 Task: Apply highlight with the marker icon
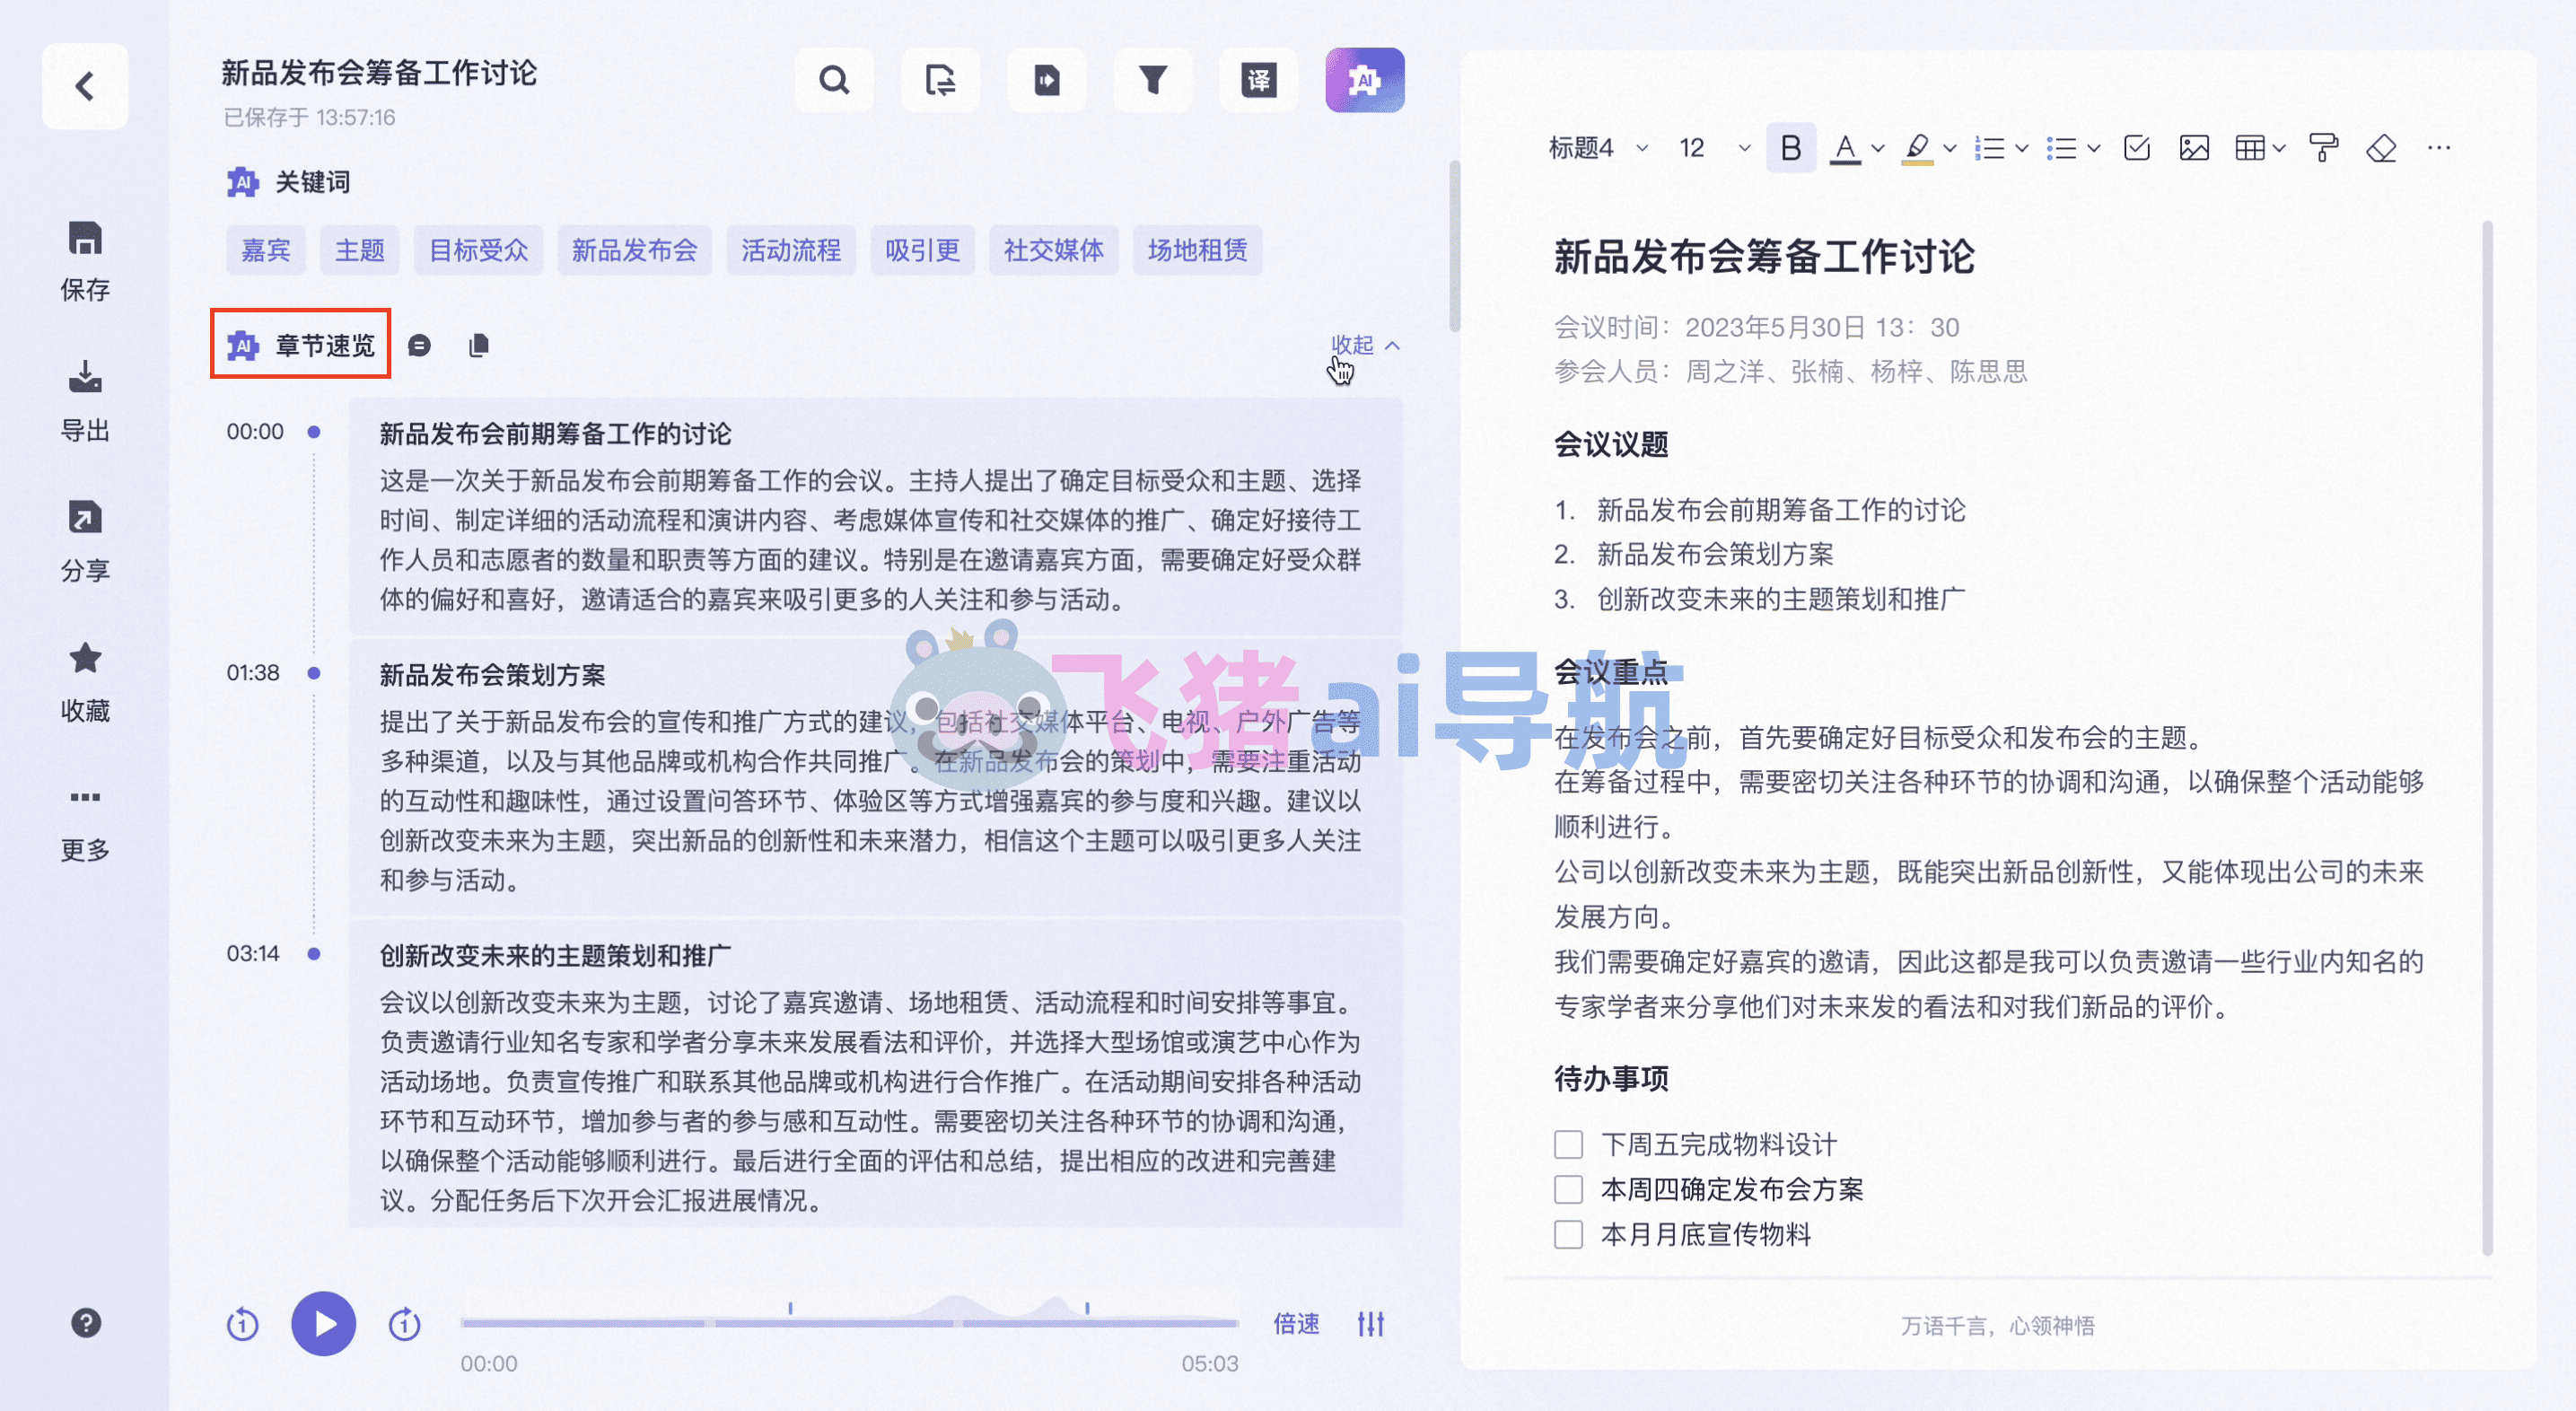tap(1917, 149)
